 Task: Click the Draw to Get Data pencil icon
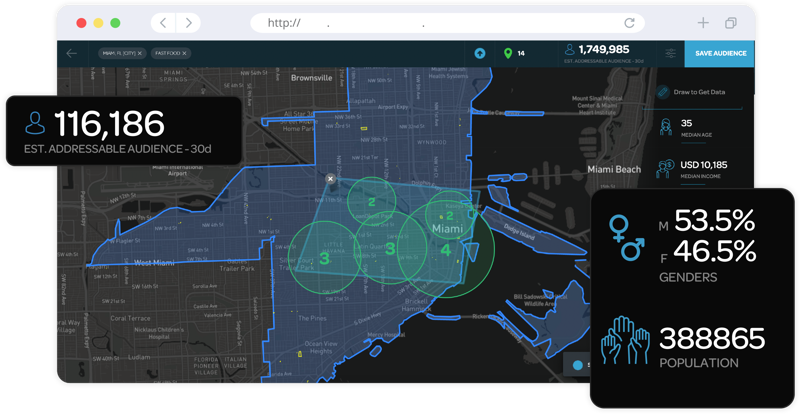coord(662,92)
